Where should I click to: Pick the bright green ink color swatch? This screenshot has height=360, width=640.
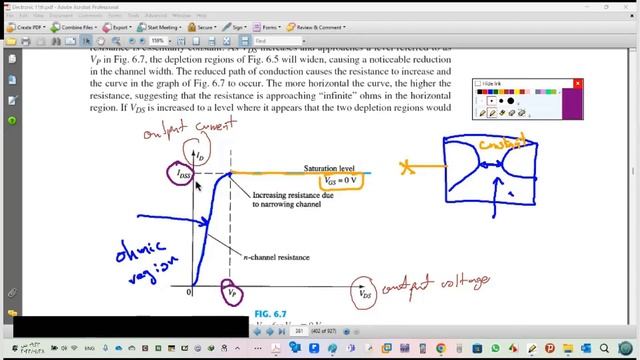pyautogui.click(x=548, y=92)
